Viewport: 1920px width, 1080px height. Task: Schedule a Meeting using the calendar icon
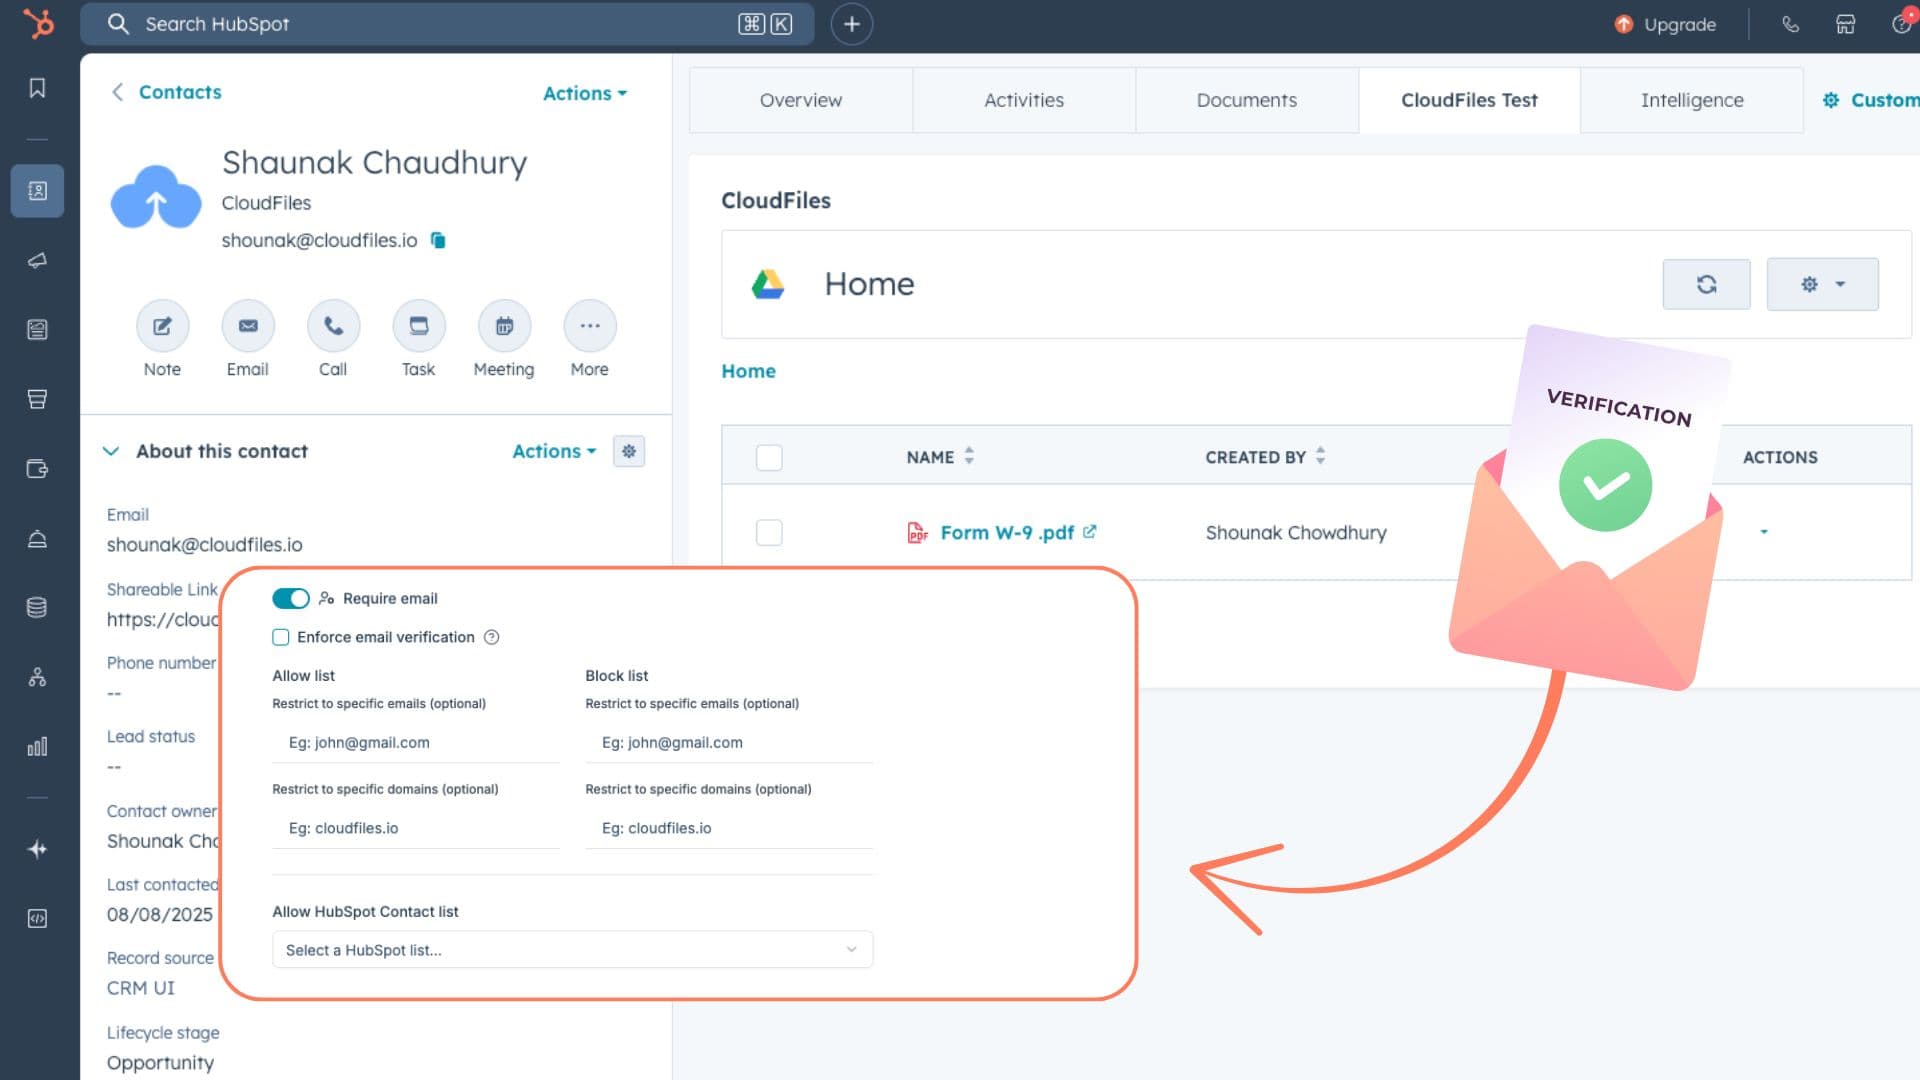504,326
